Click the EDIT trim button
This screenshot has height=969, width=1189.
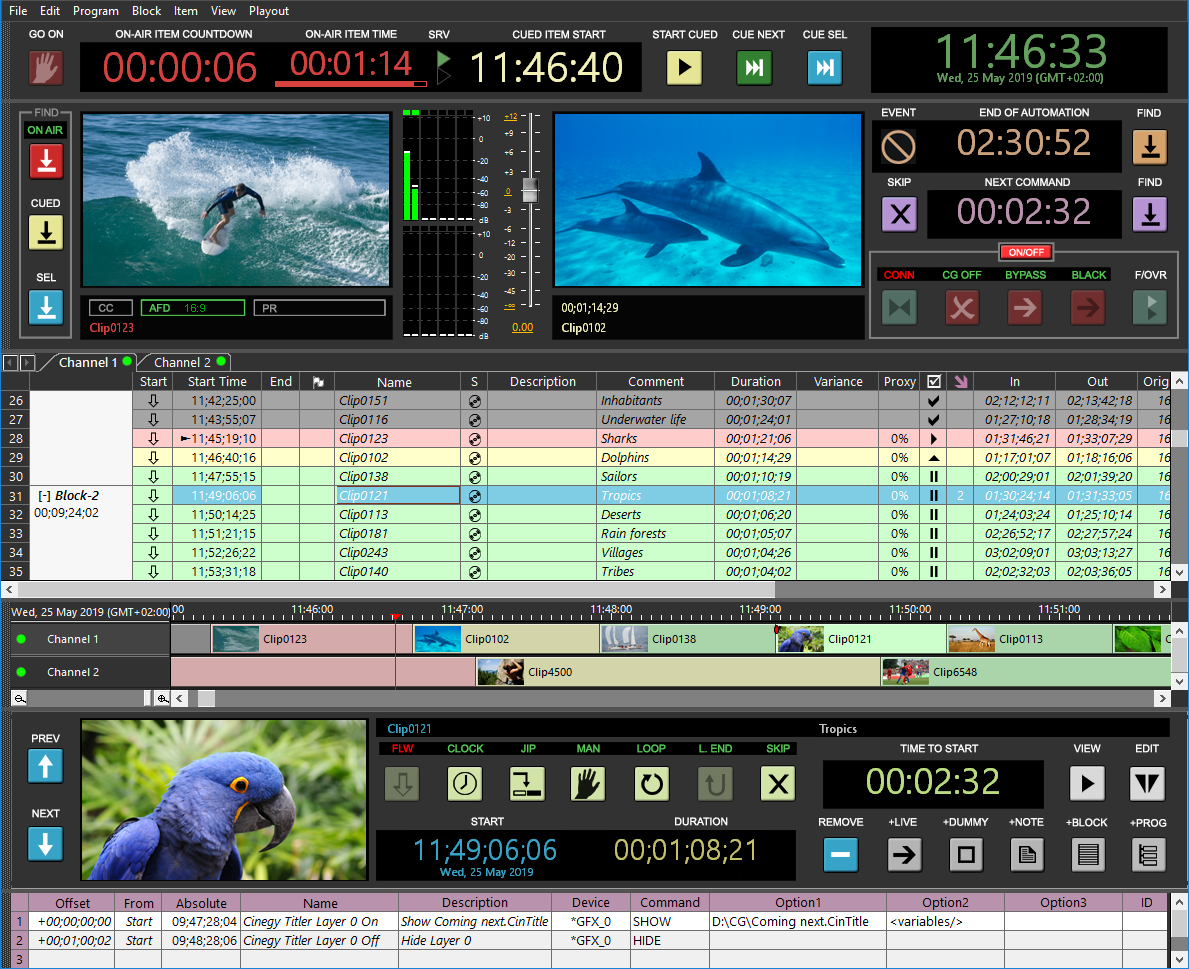tap(1147, 783)
